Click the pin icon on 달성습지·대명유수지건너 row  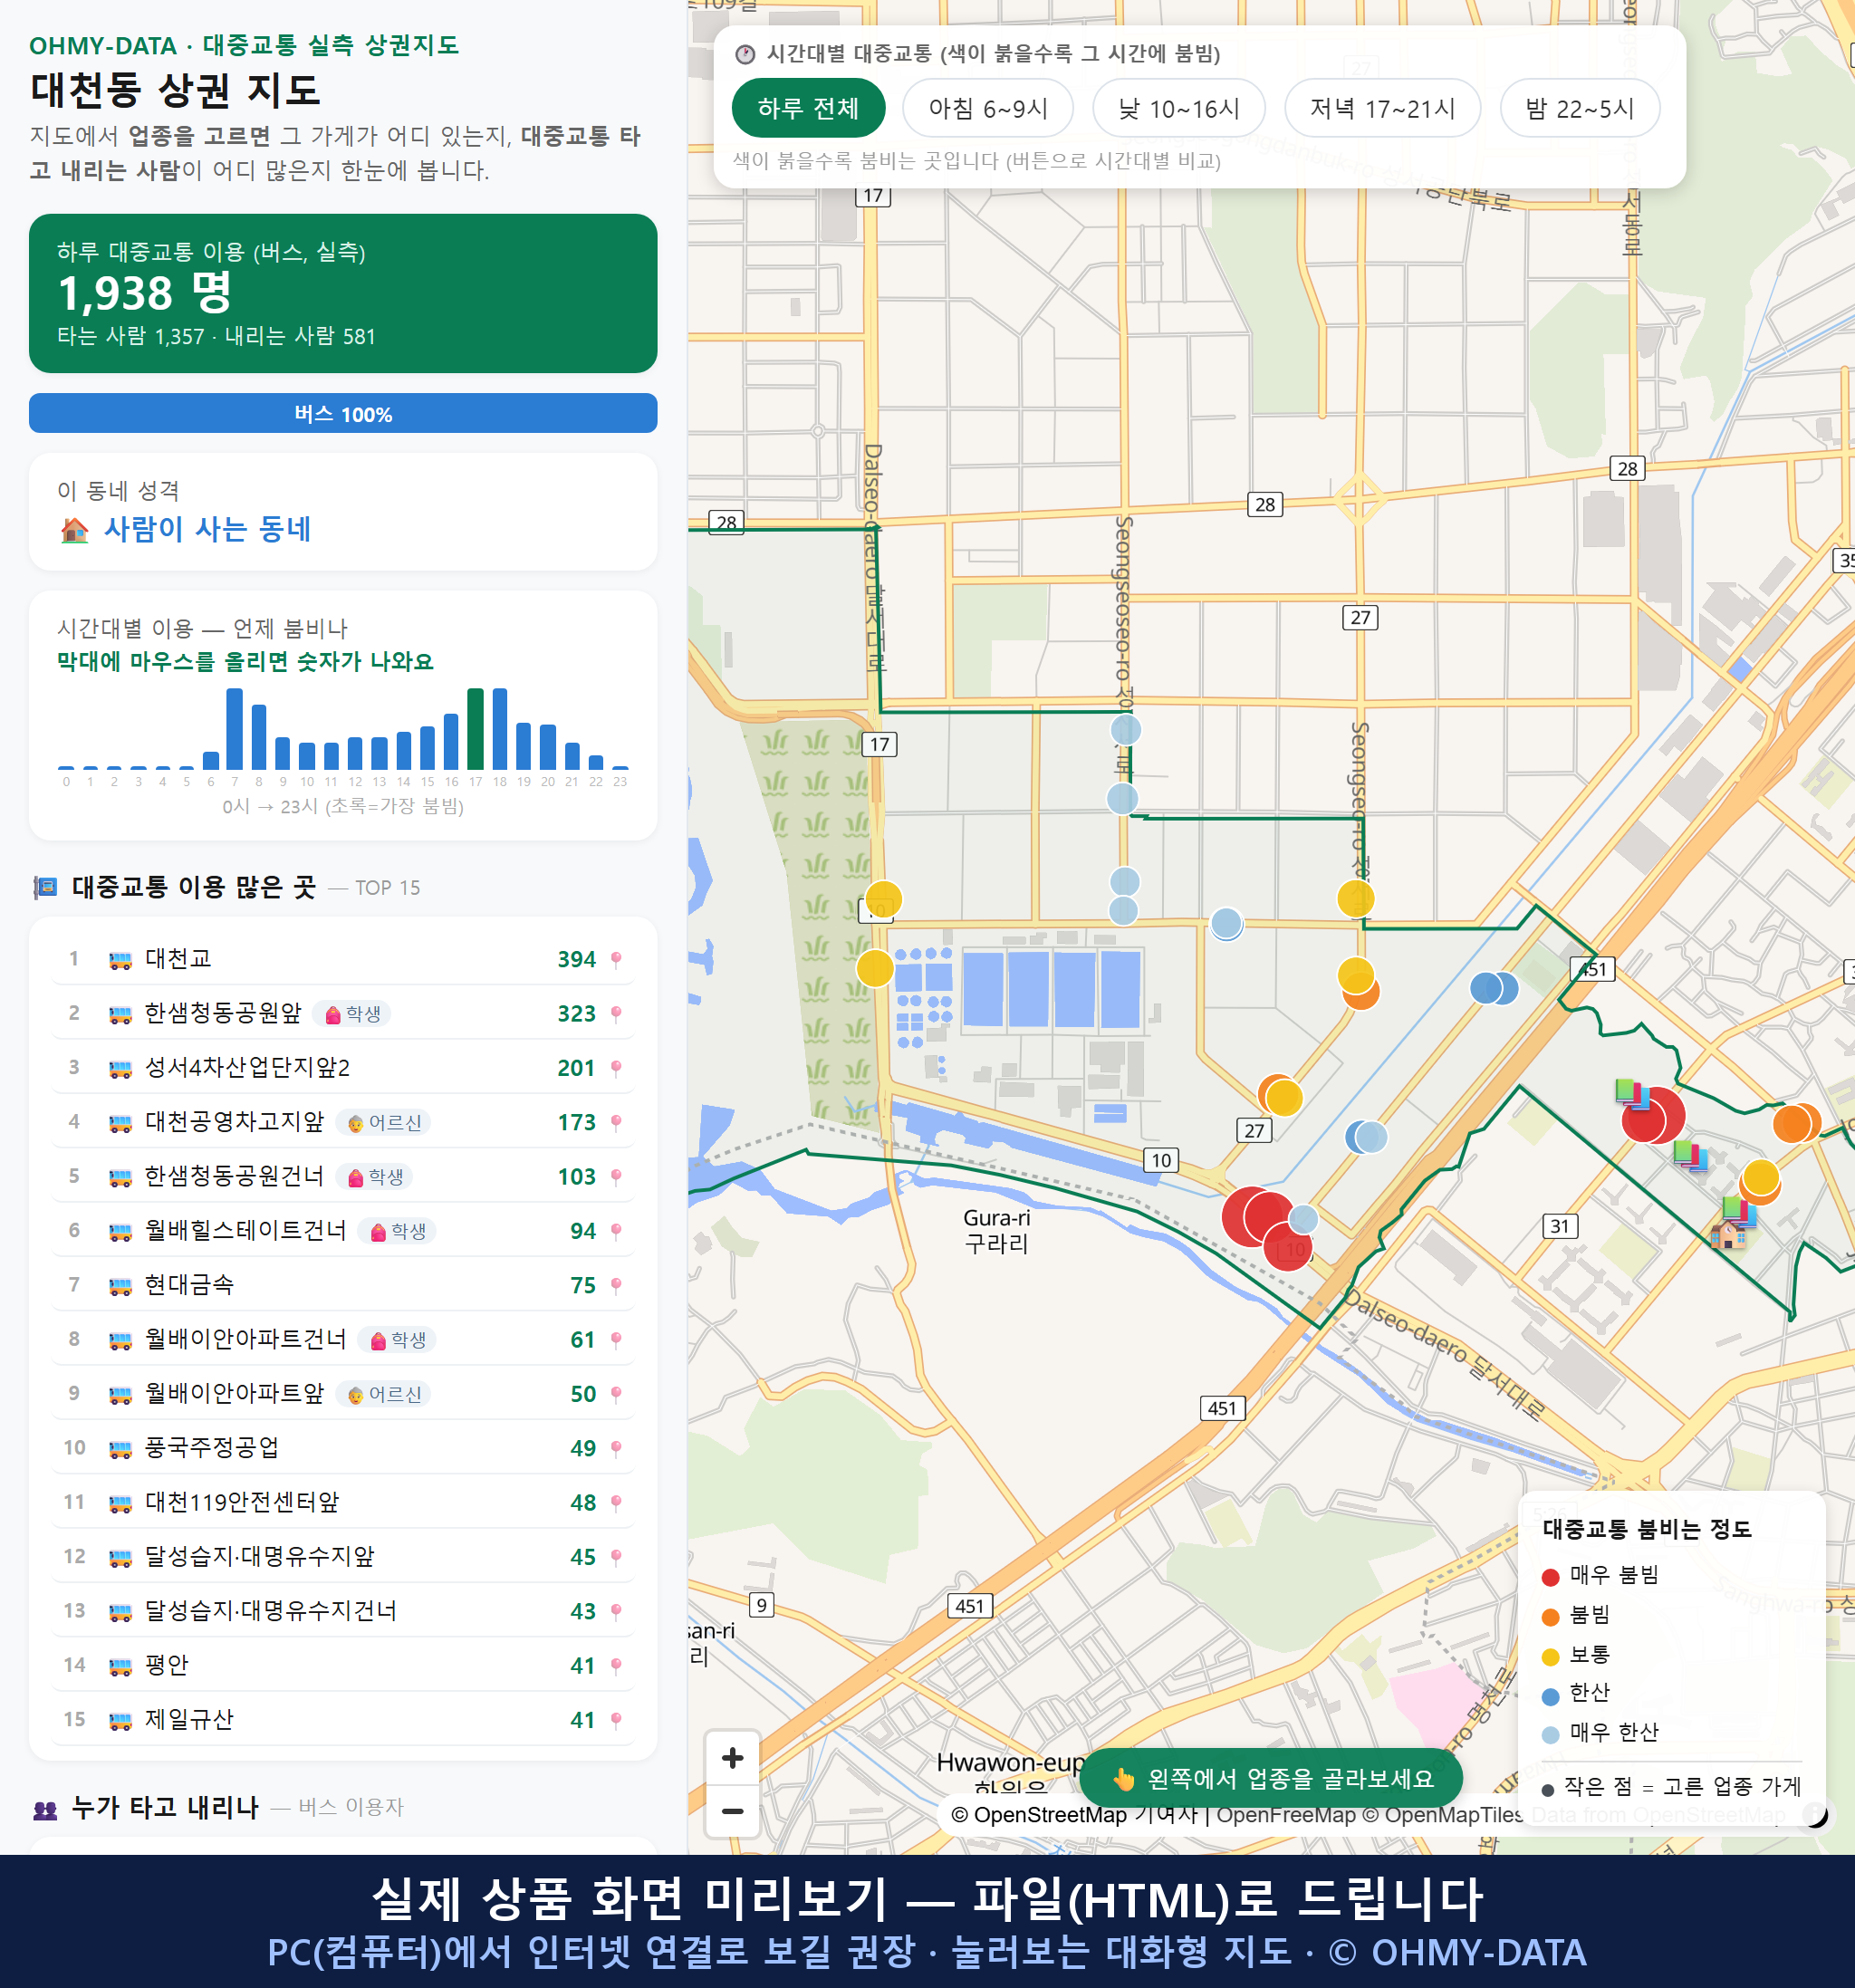tap(616, 1612)
